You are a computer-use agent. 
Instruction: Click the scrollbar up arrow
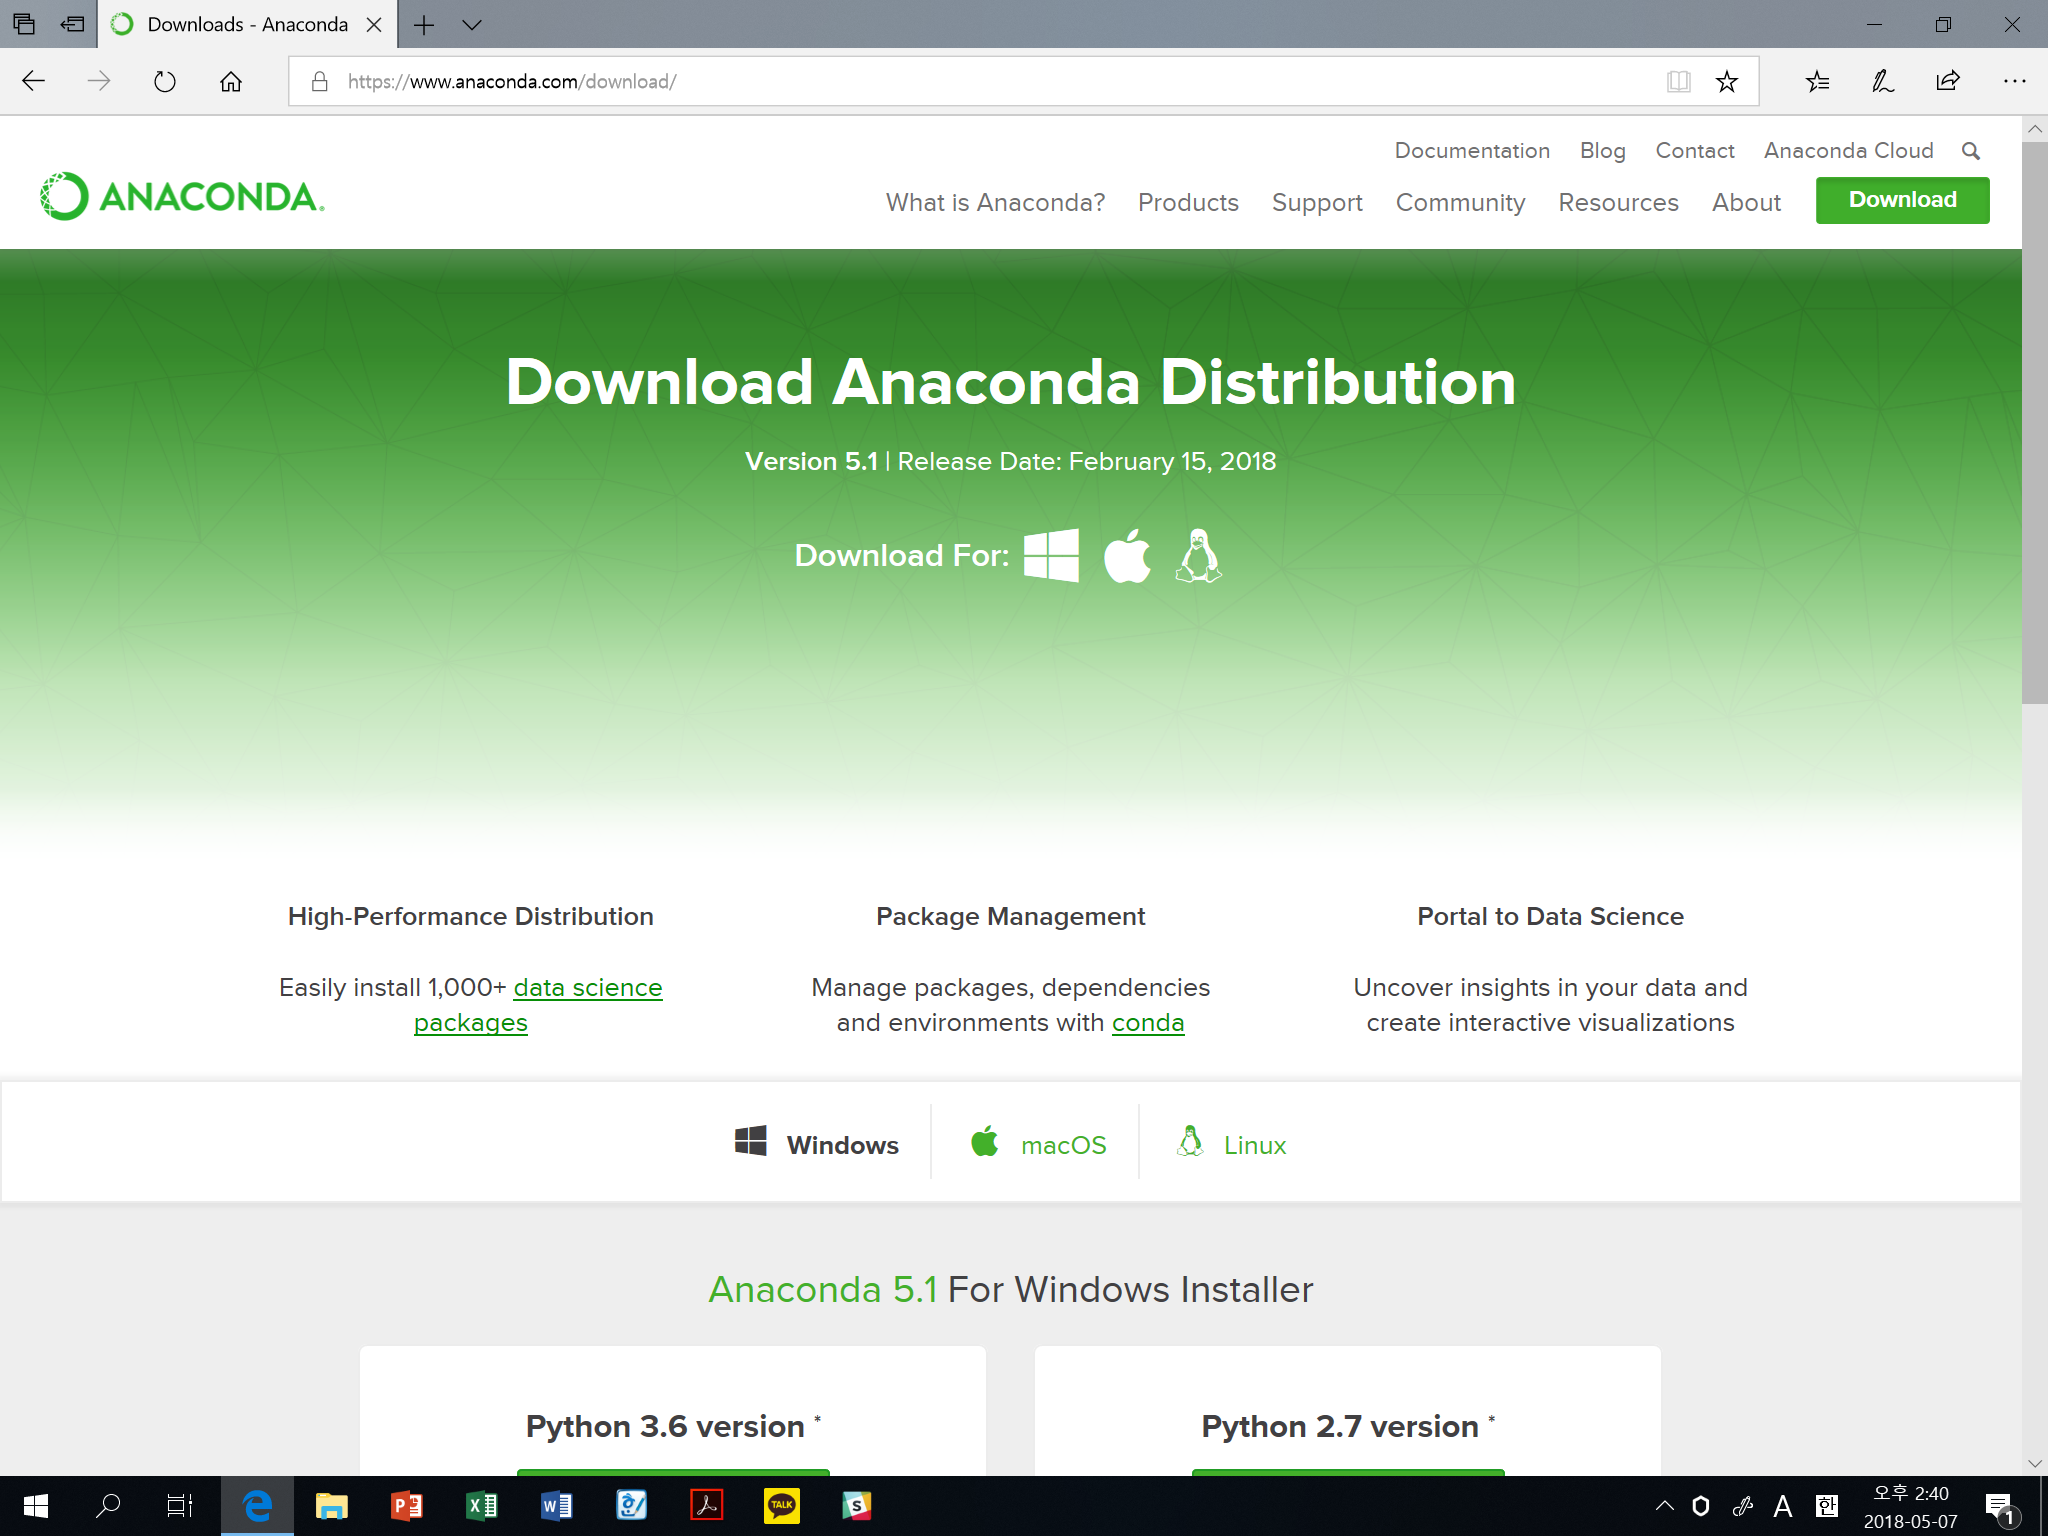[2034, 129]
